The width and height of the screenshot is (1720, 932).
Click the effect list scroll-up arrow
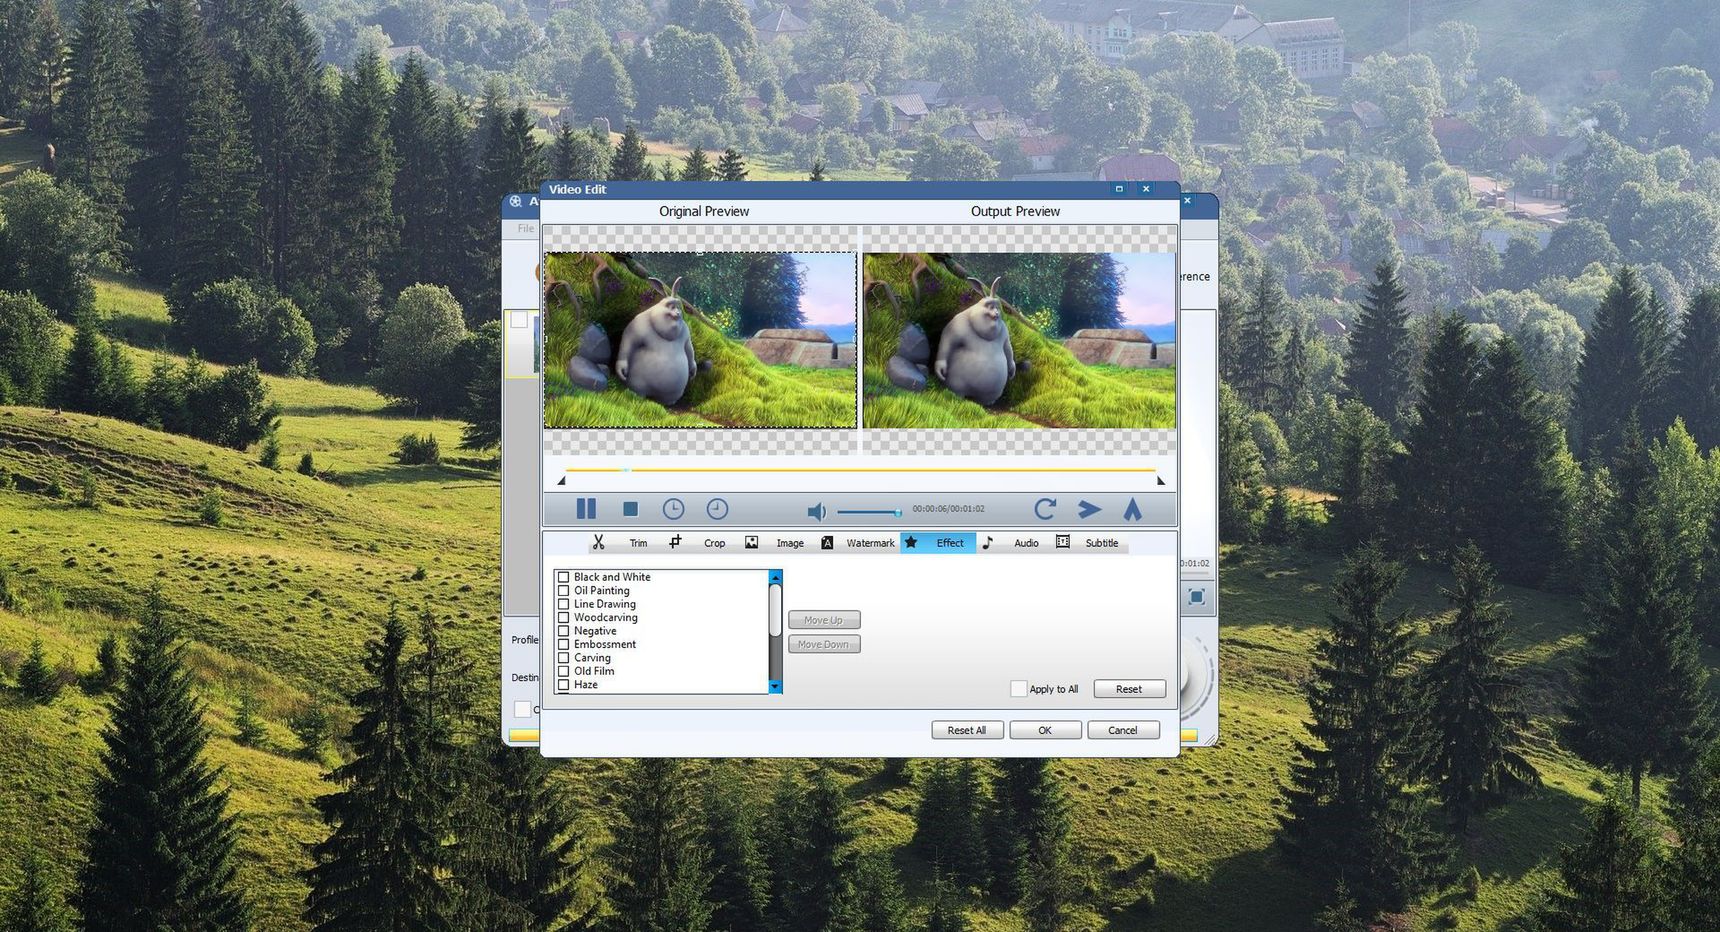tap(775, 577)
